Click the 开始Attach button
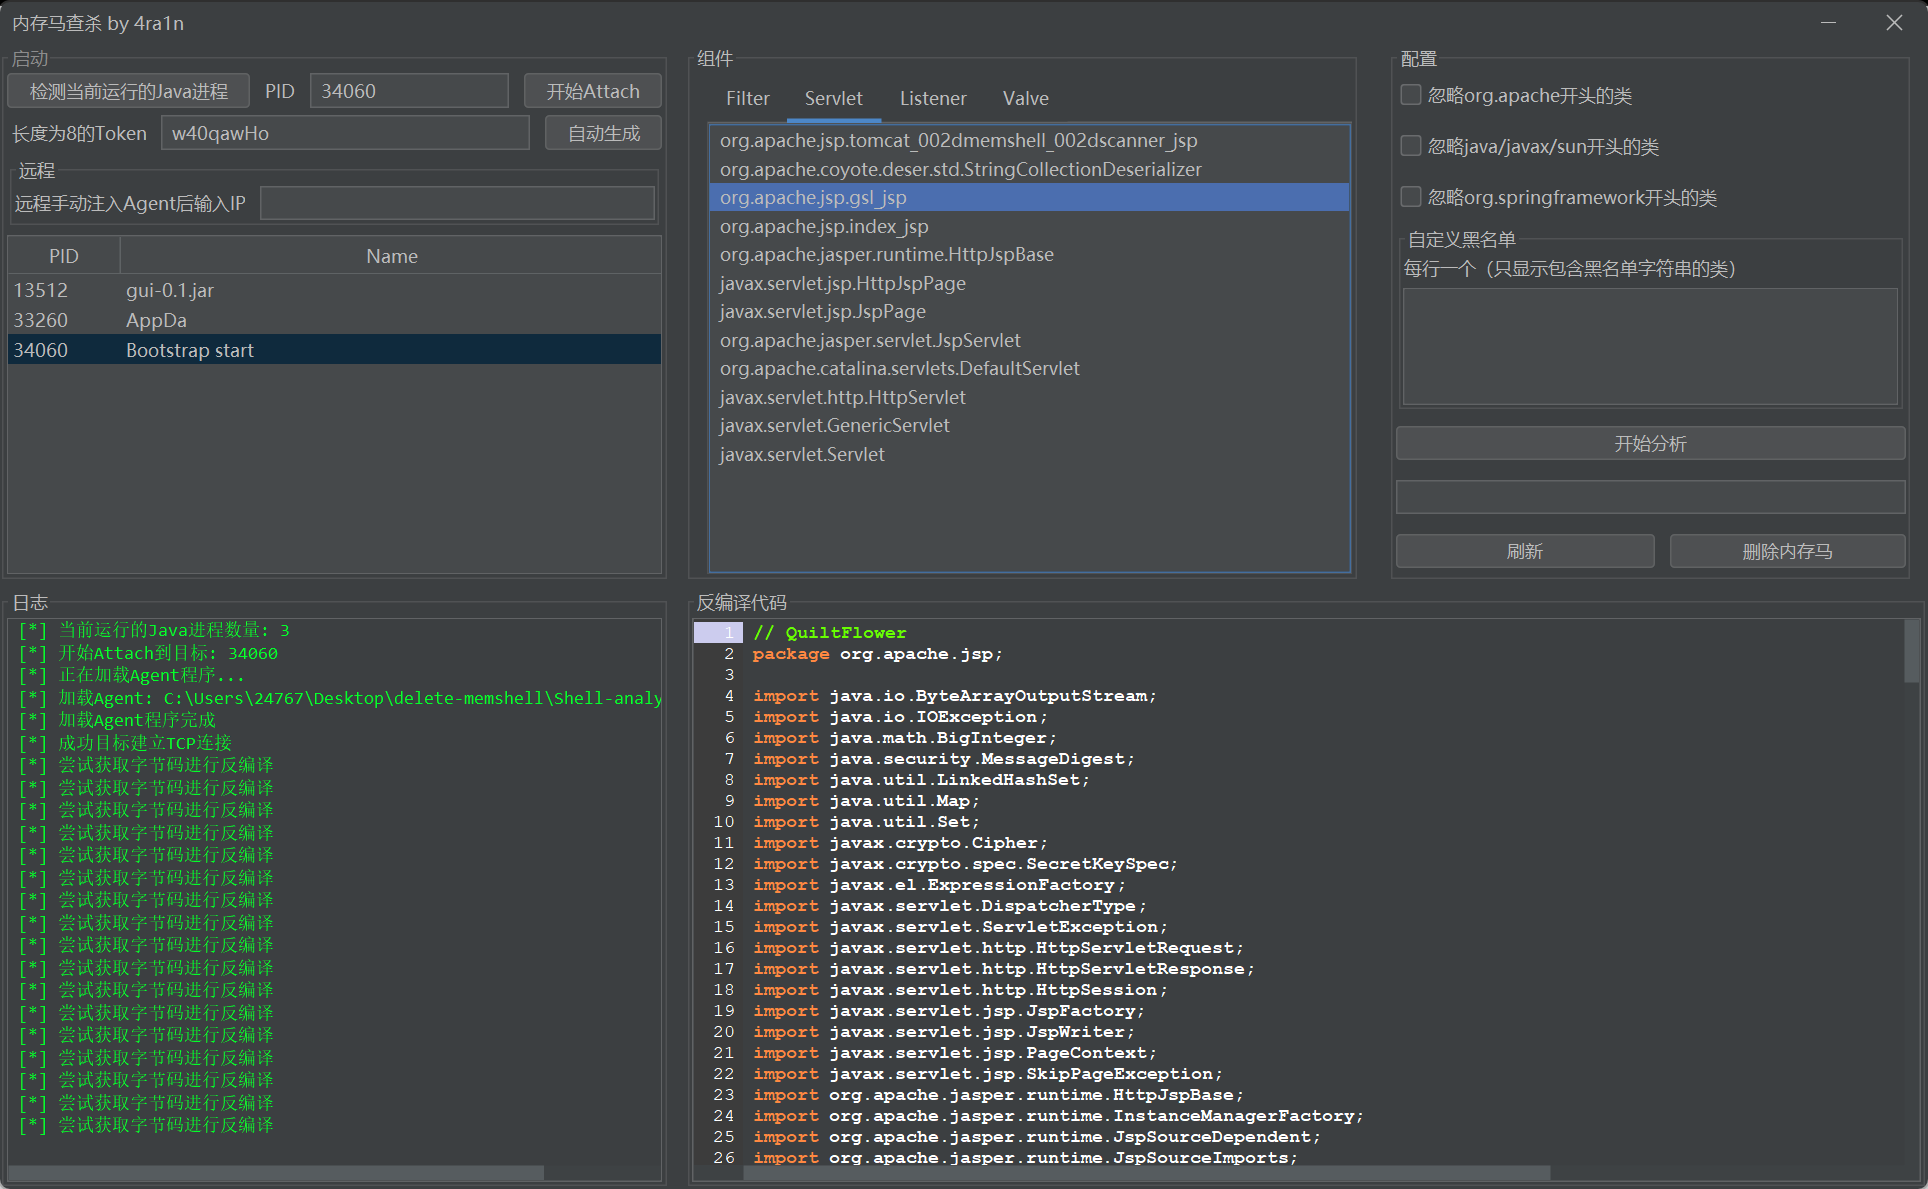This screenshot has height=1189, width=1928. [x=592, y=91]
